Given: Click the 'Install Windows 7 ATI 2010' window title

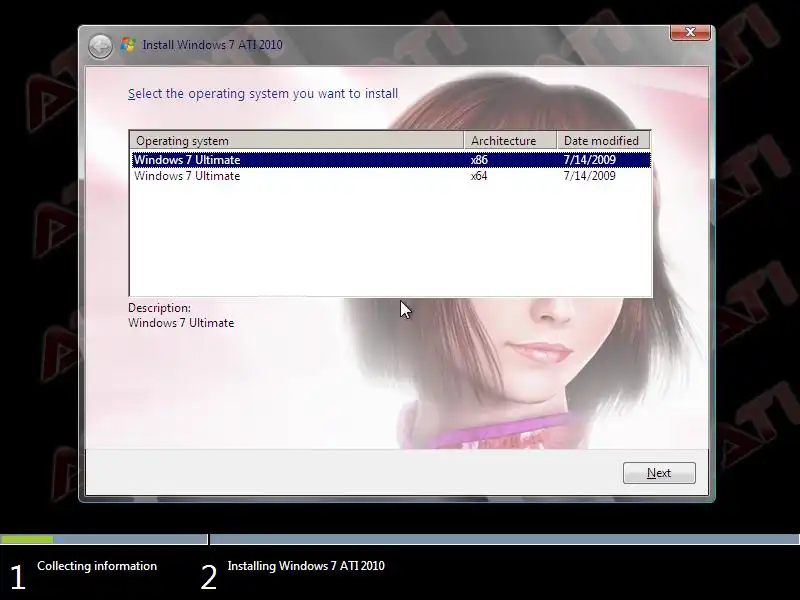Looking at the screenshot, I should click(x=212, y=45).
